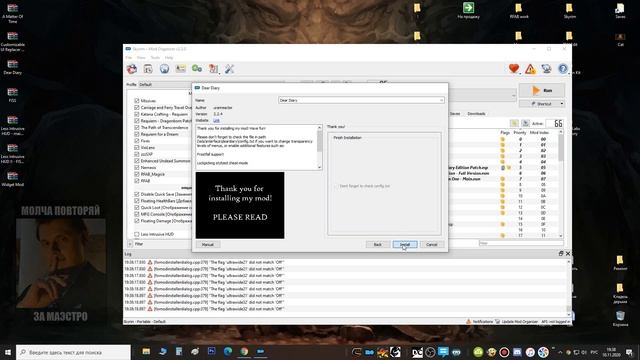Open the Profile dropdown showing Default
Screen dimensions: 640x360
tap(164, 84)
